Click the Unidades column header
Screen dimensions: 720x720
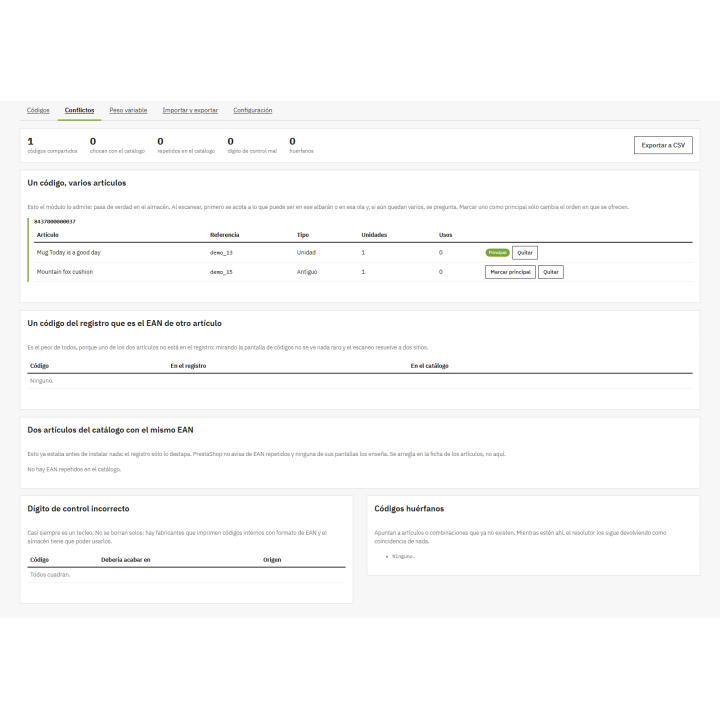click(374, 235)
